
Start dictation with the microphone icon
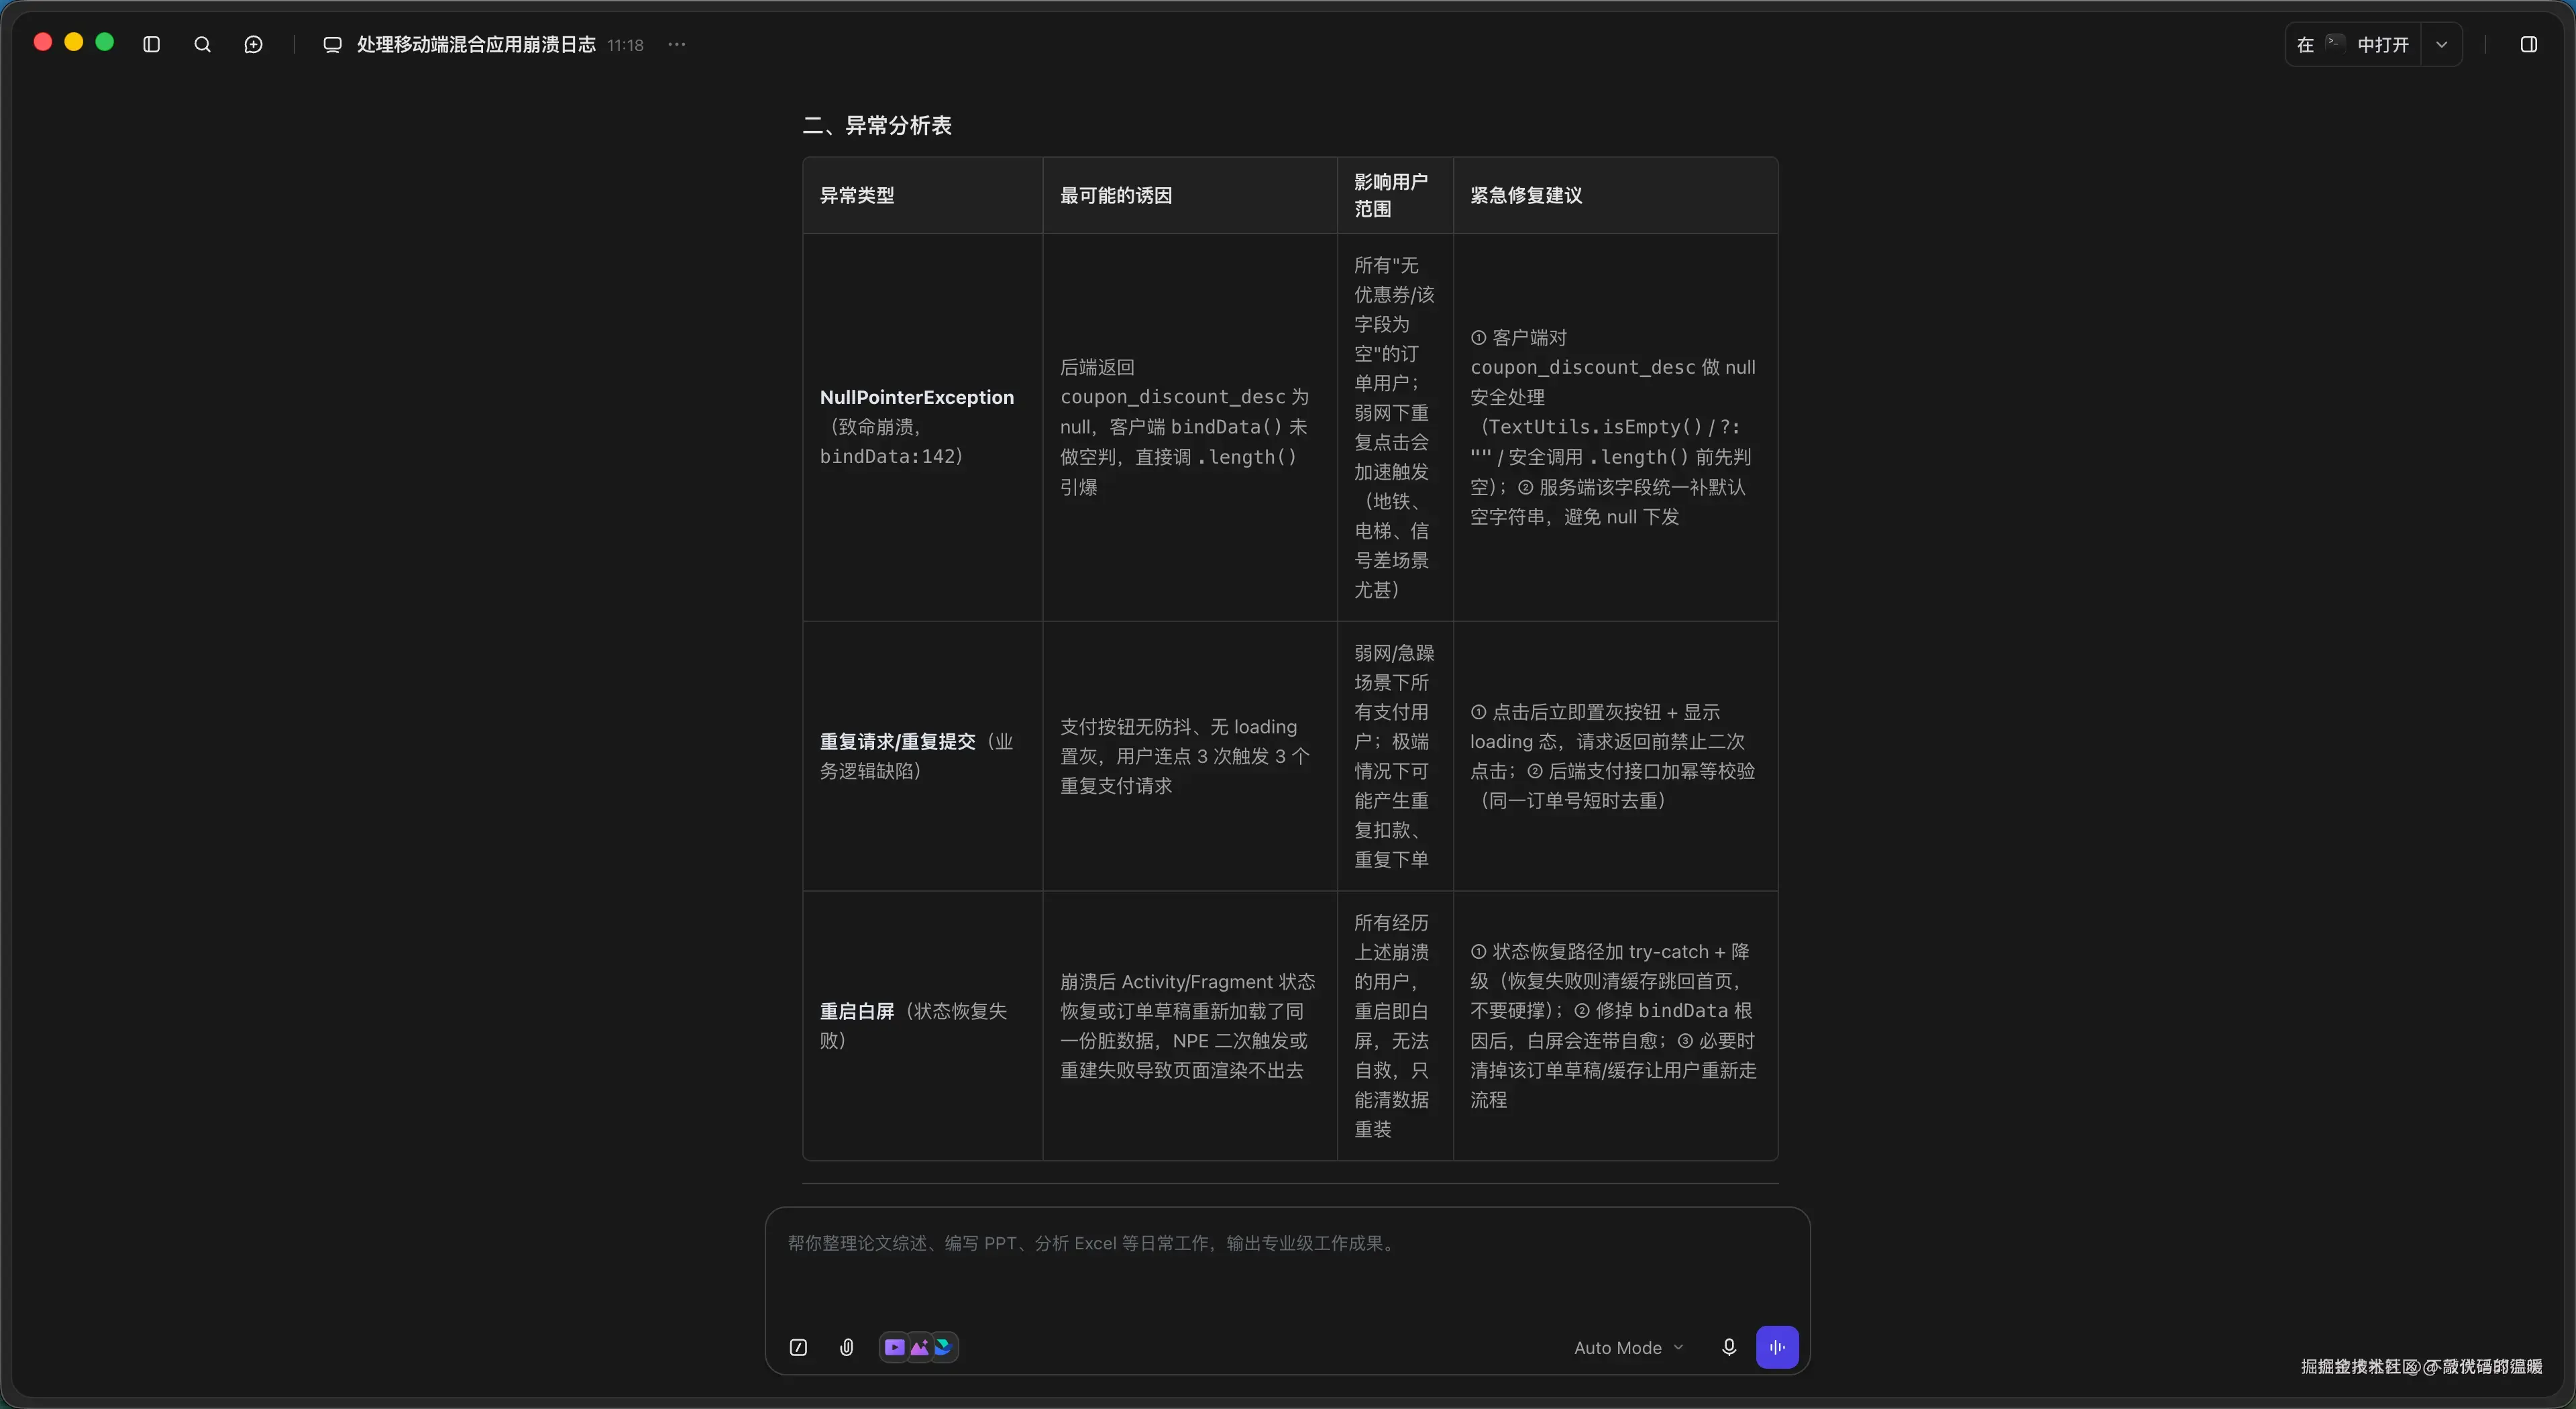[x=1729, y=1347]
